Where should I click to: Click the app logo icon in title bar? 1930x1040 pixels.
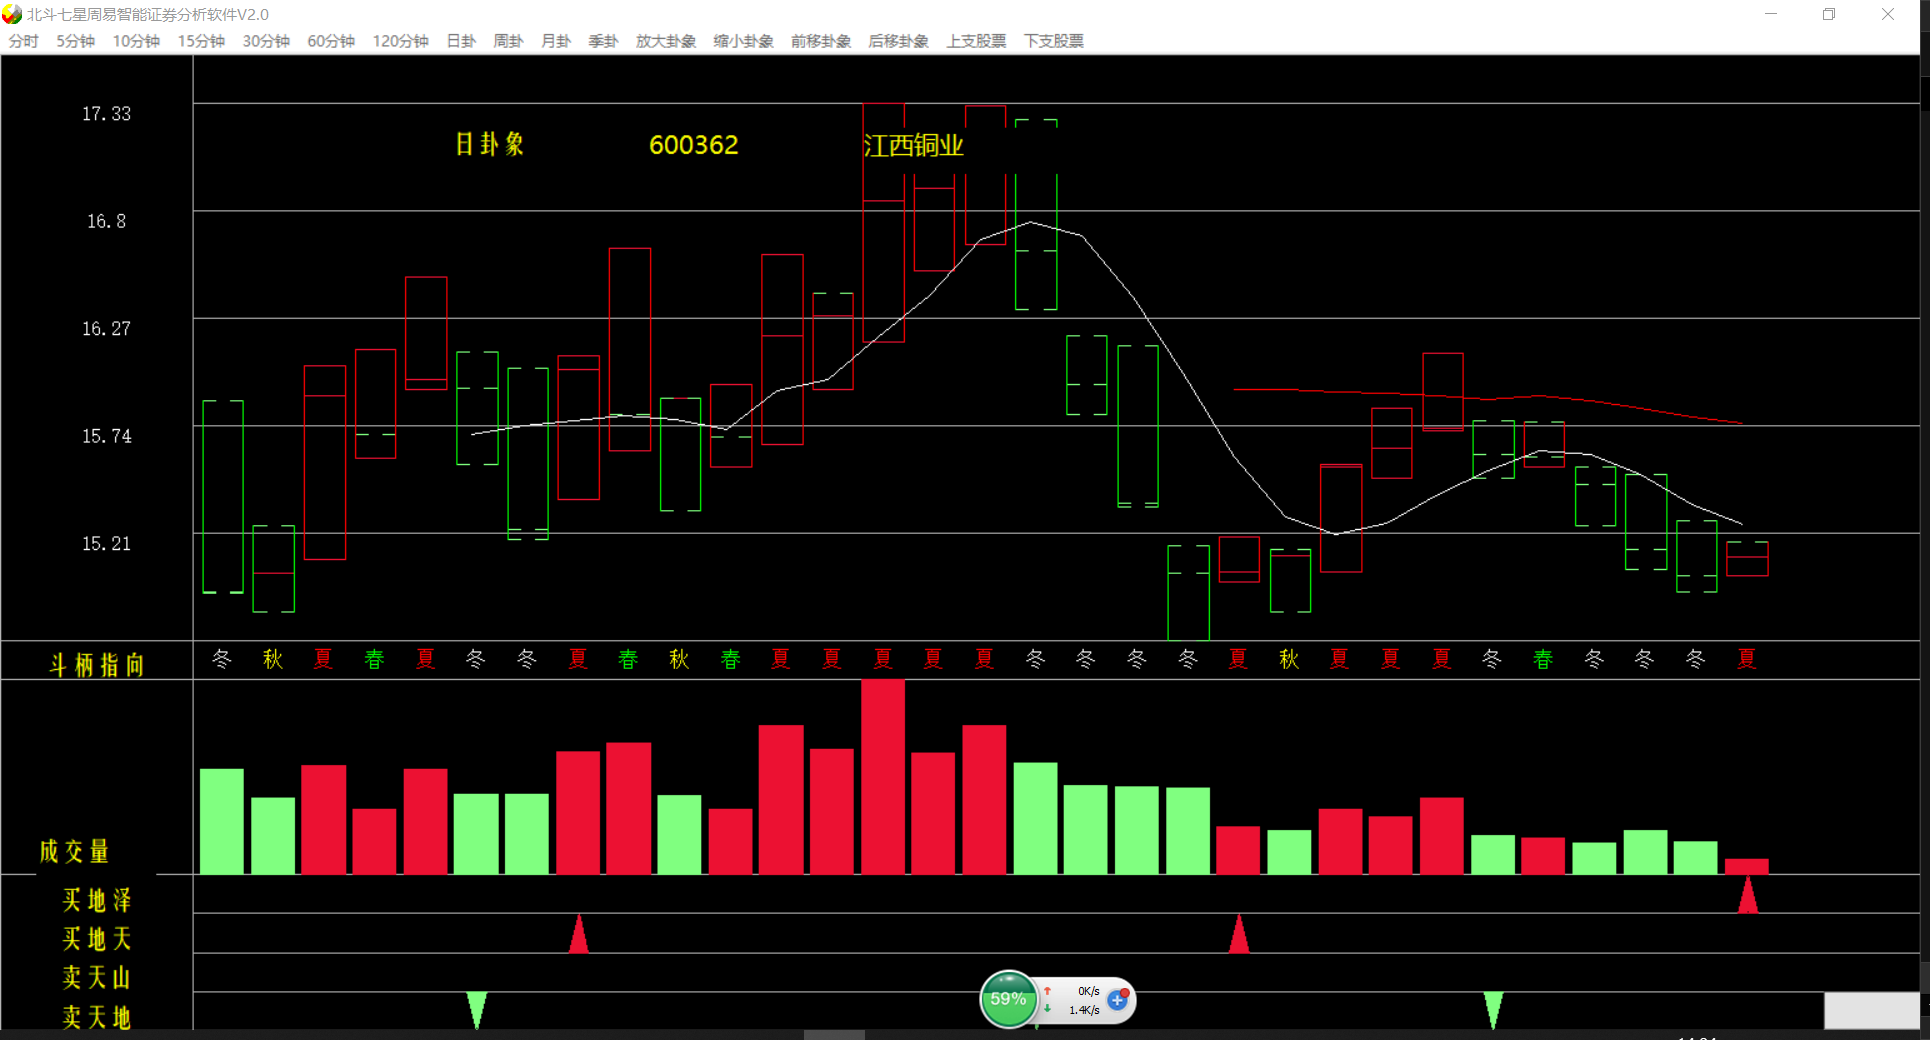12,14
